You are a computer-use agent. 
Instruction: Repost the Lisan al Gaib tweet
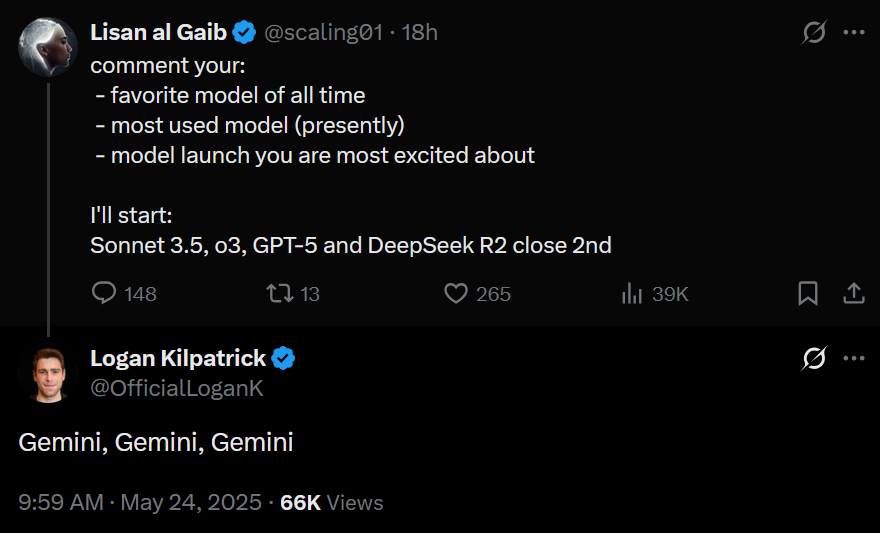coord(279,293)
